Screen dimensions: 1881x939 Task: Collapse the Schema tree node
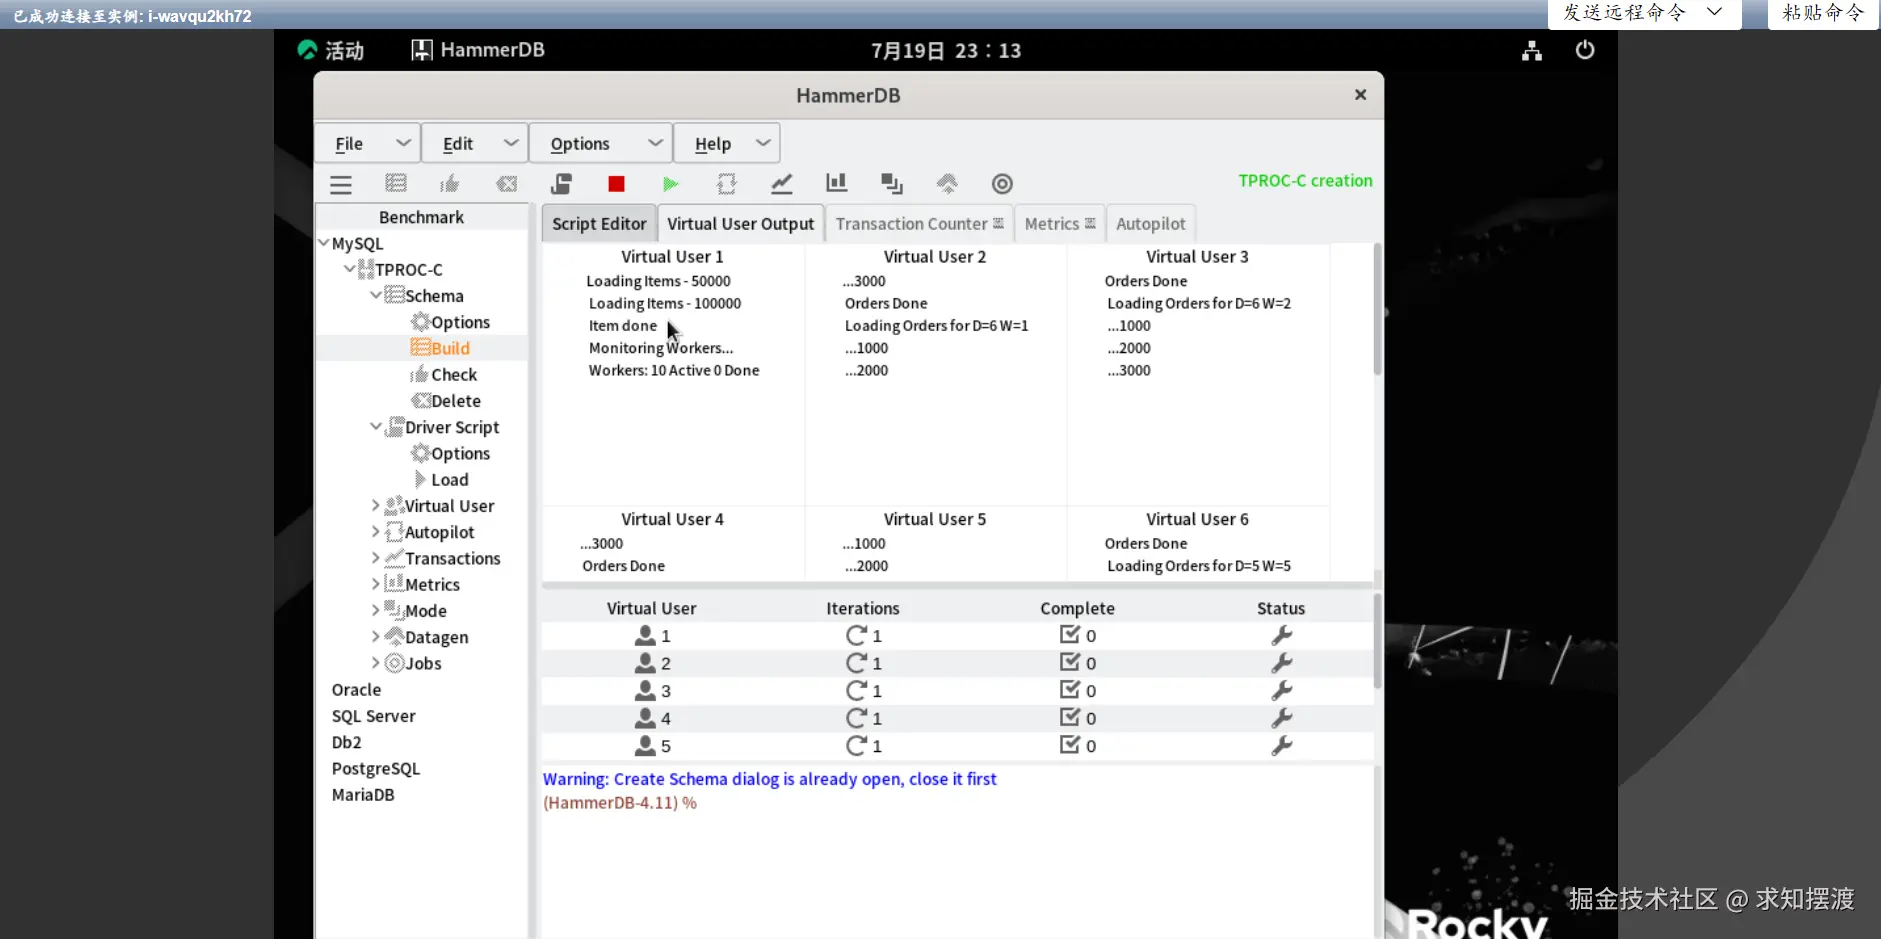pos(376,295)
